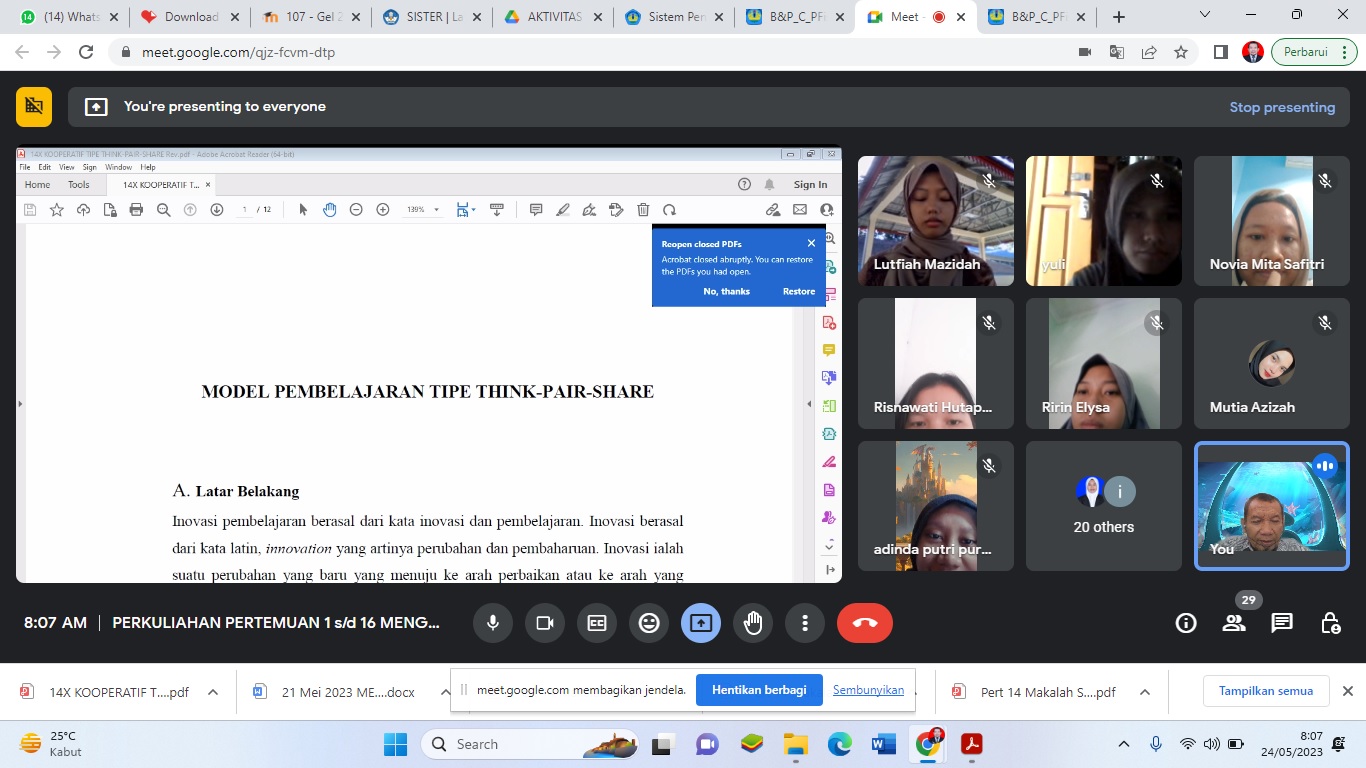The height and width of the screenshot is (768, 1366).
Task: Leave the call with red hang-up button
Action: click(x=865, y=623)
